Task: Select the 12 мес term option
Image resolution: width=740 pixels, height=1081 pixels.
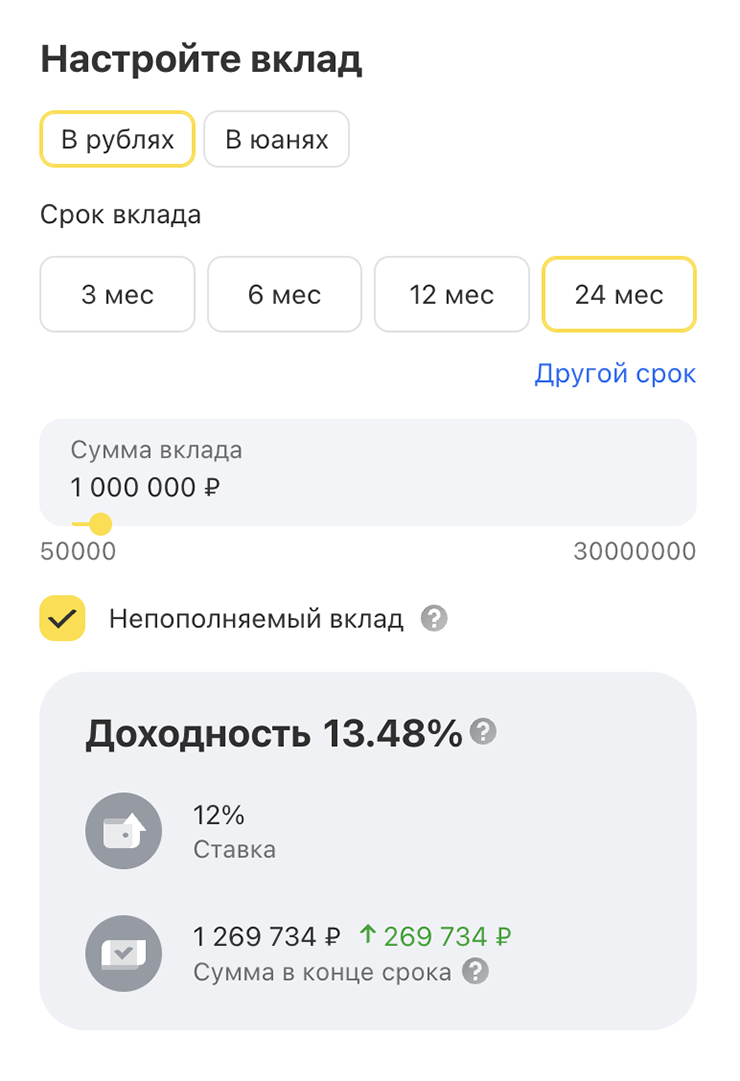Action: tap(452, 294)
